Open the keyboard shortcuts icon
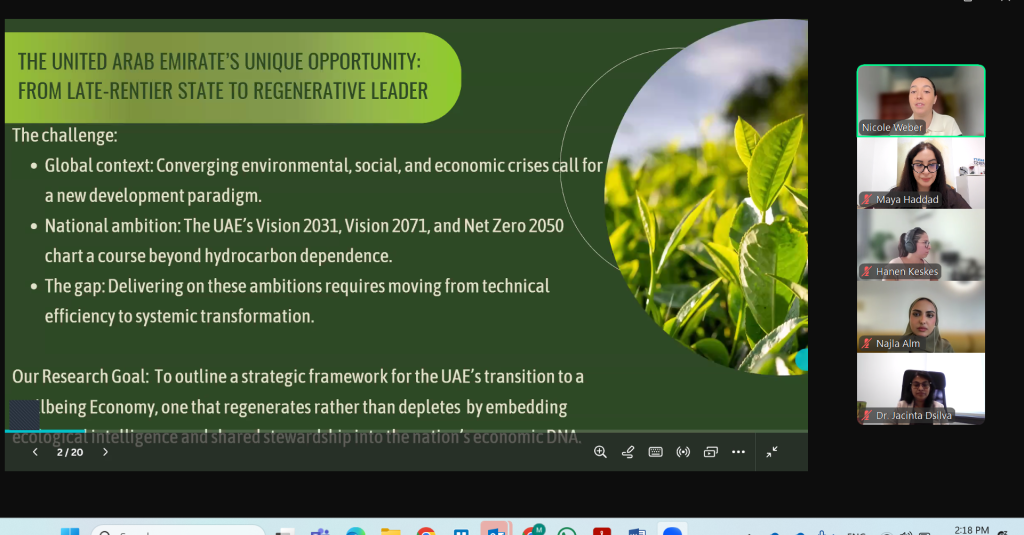The image size is (1024, 535). (656, 452)
